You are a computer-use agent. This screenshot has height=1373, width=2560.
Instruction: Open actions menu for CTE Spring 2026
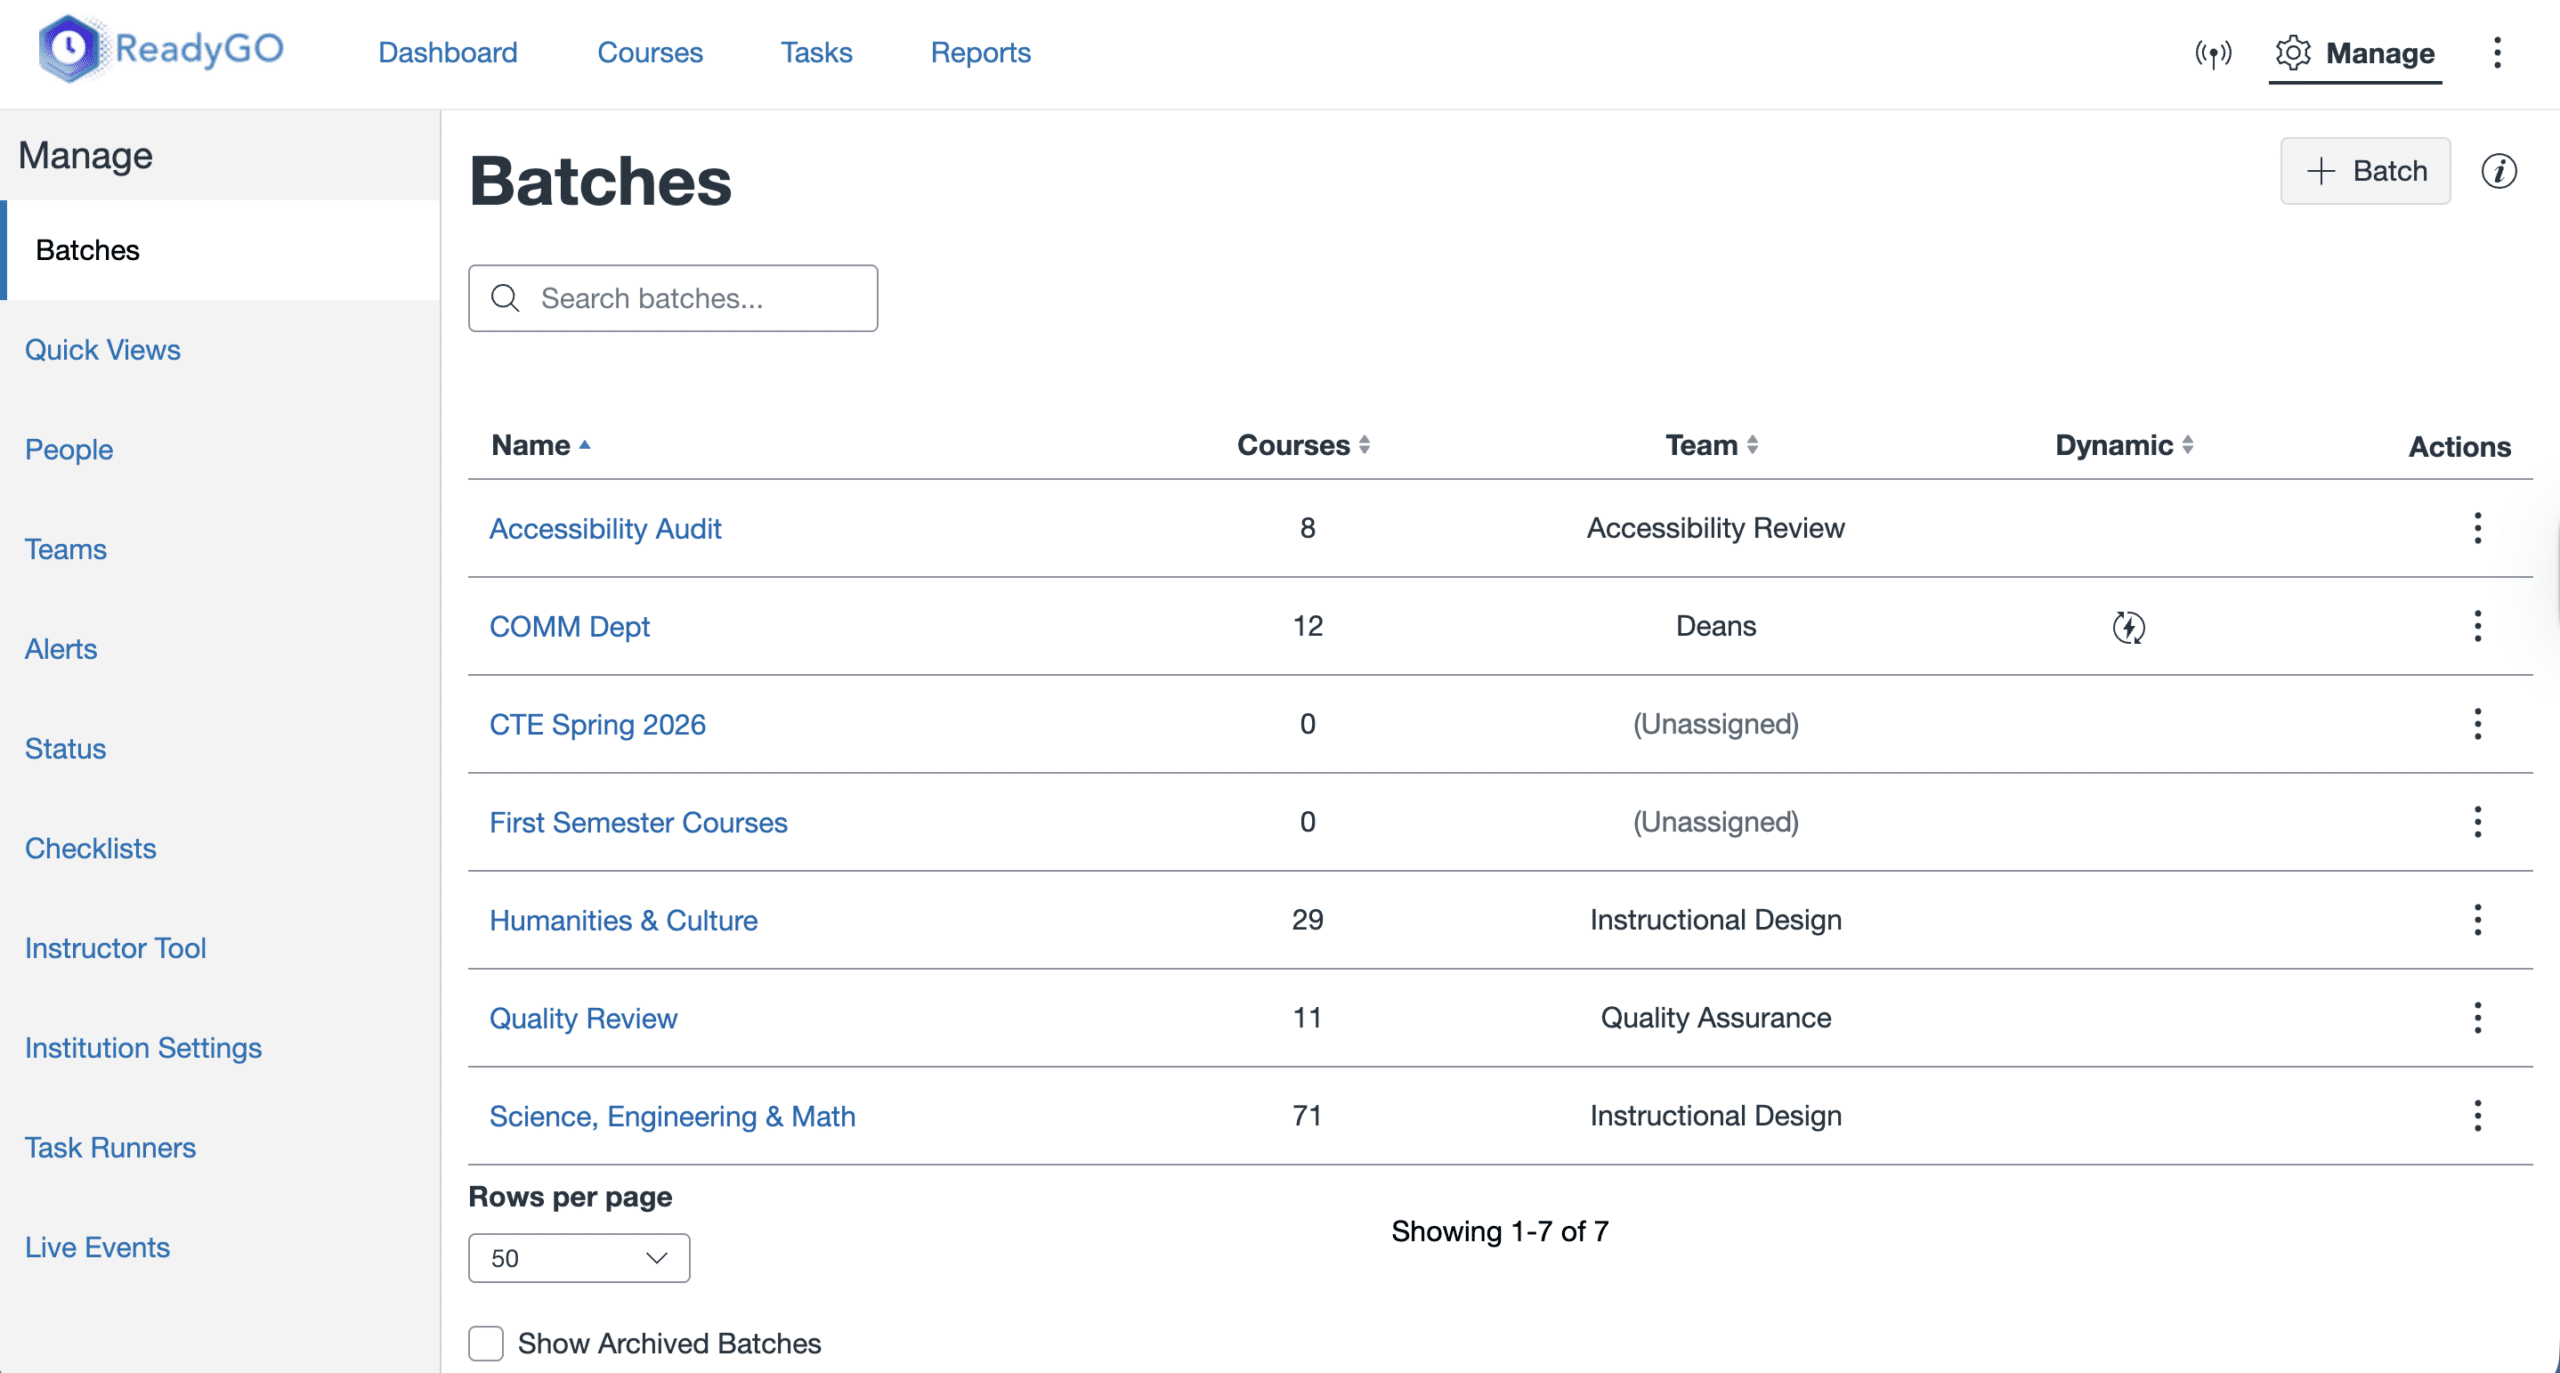pos(2477,724)
